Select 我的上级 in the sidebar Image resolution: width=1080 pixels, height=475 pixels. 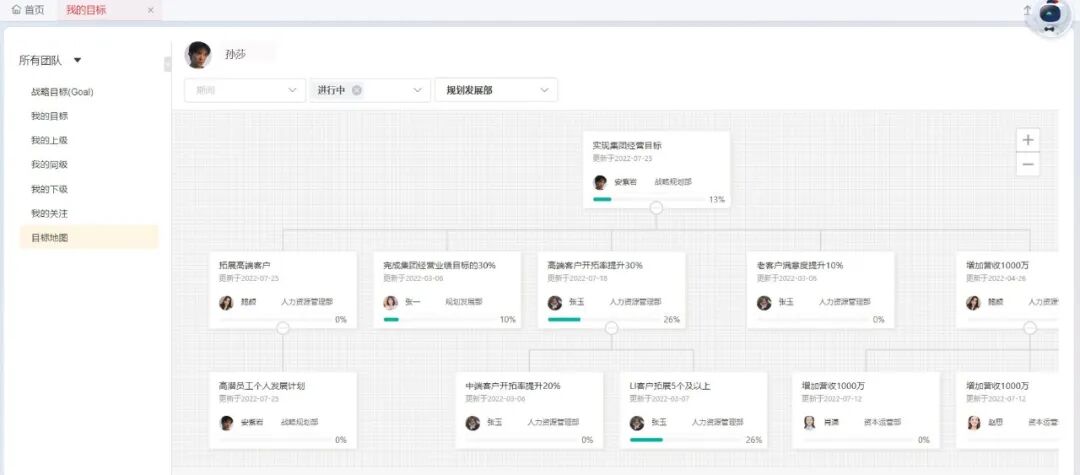coord(50,140)
